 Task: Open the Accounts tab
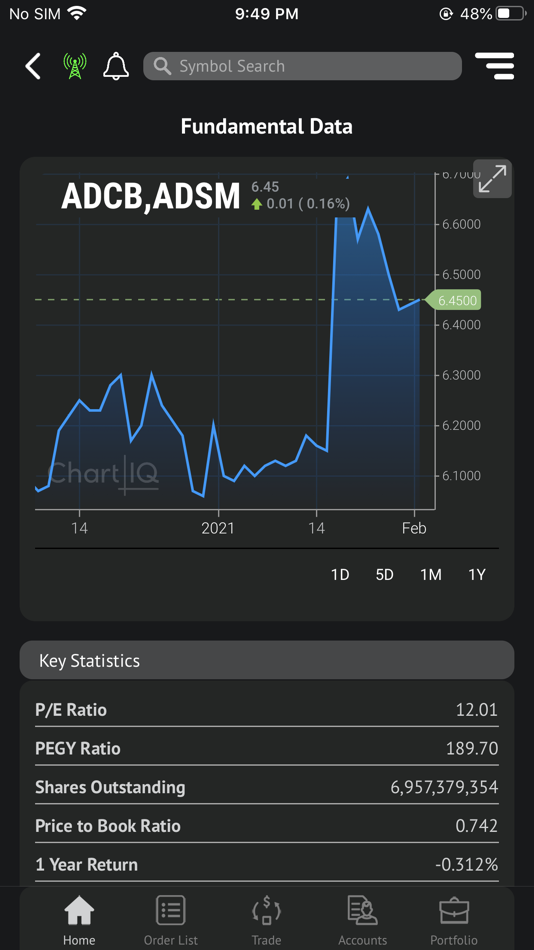pos(362,920)
